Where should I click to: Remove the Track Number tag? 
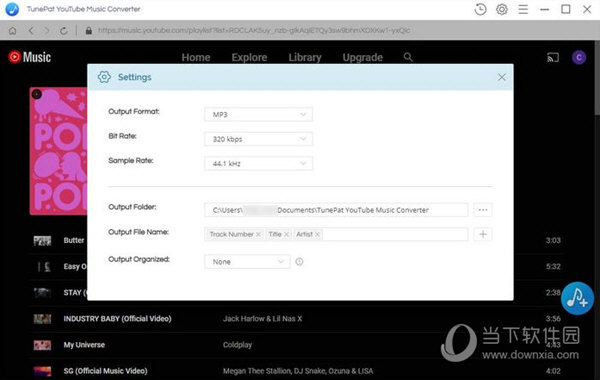259,234
